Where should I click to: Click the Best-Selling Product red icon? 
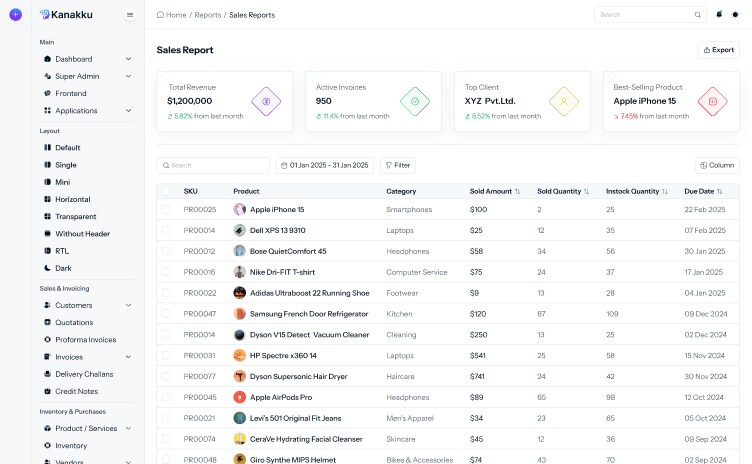[x=712, y=101]
